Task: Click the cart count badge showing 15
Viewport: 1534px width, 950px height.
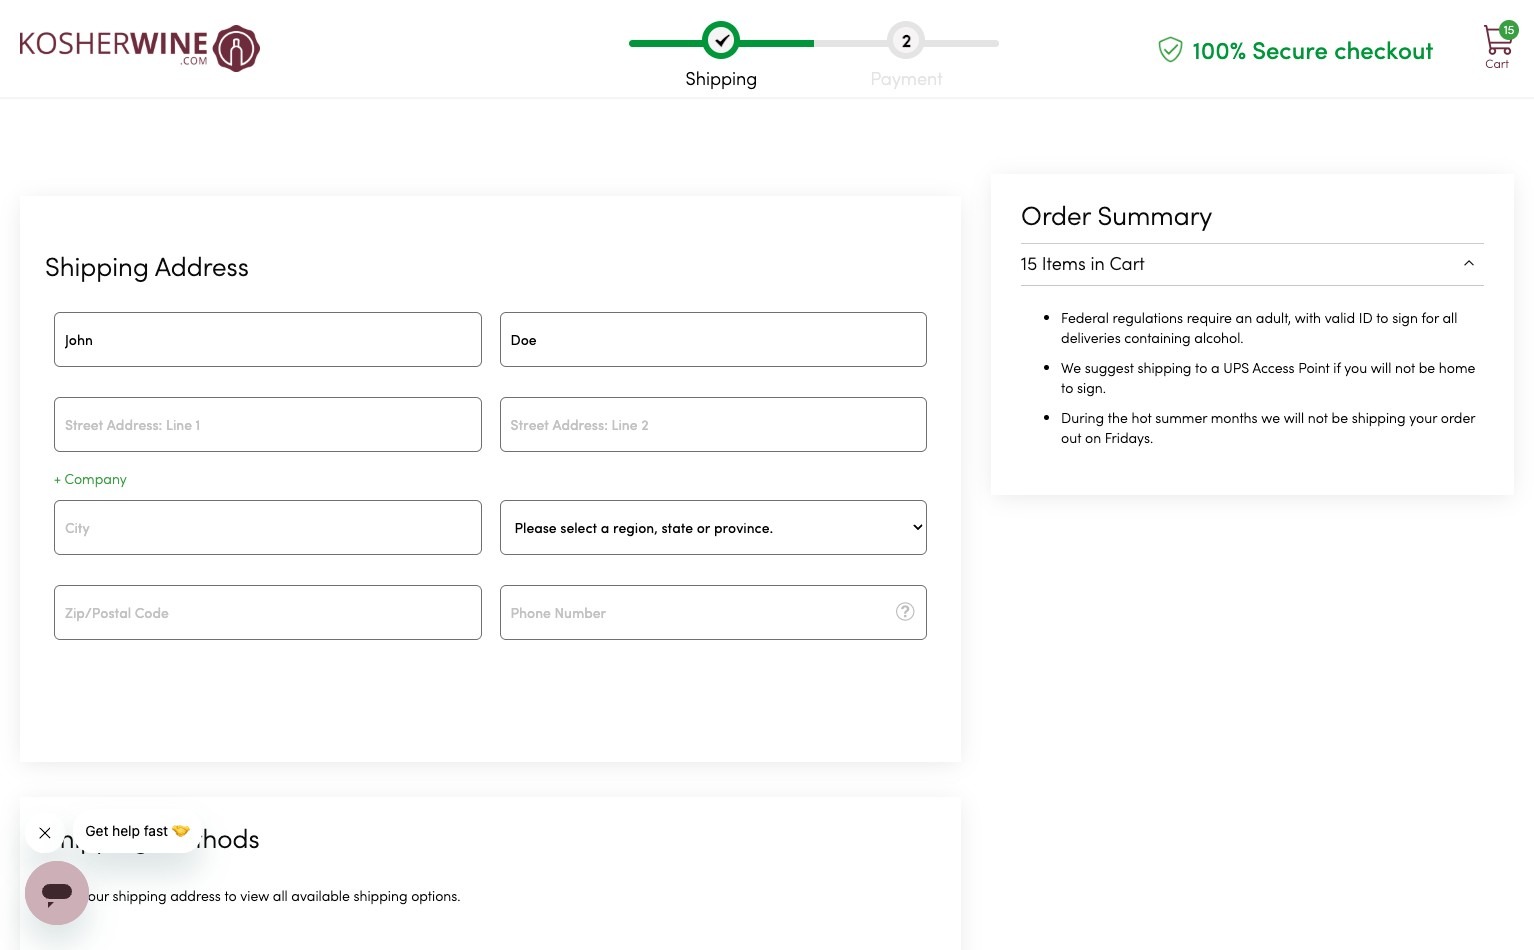Action: pos(1509,30)
